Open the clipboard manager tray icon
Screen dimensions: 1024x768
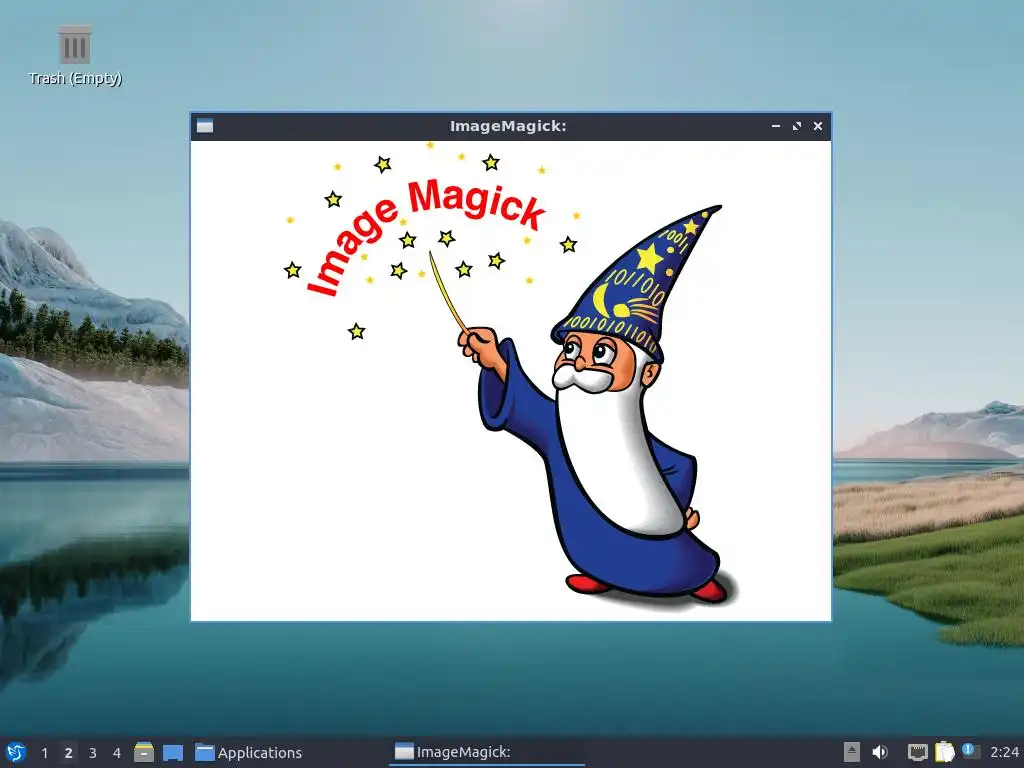[x=944, y=752]
